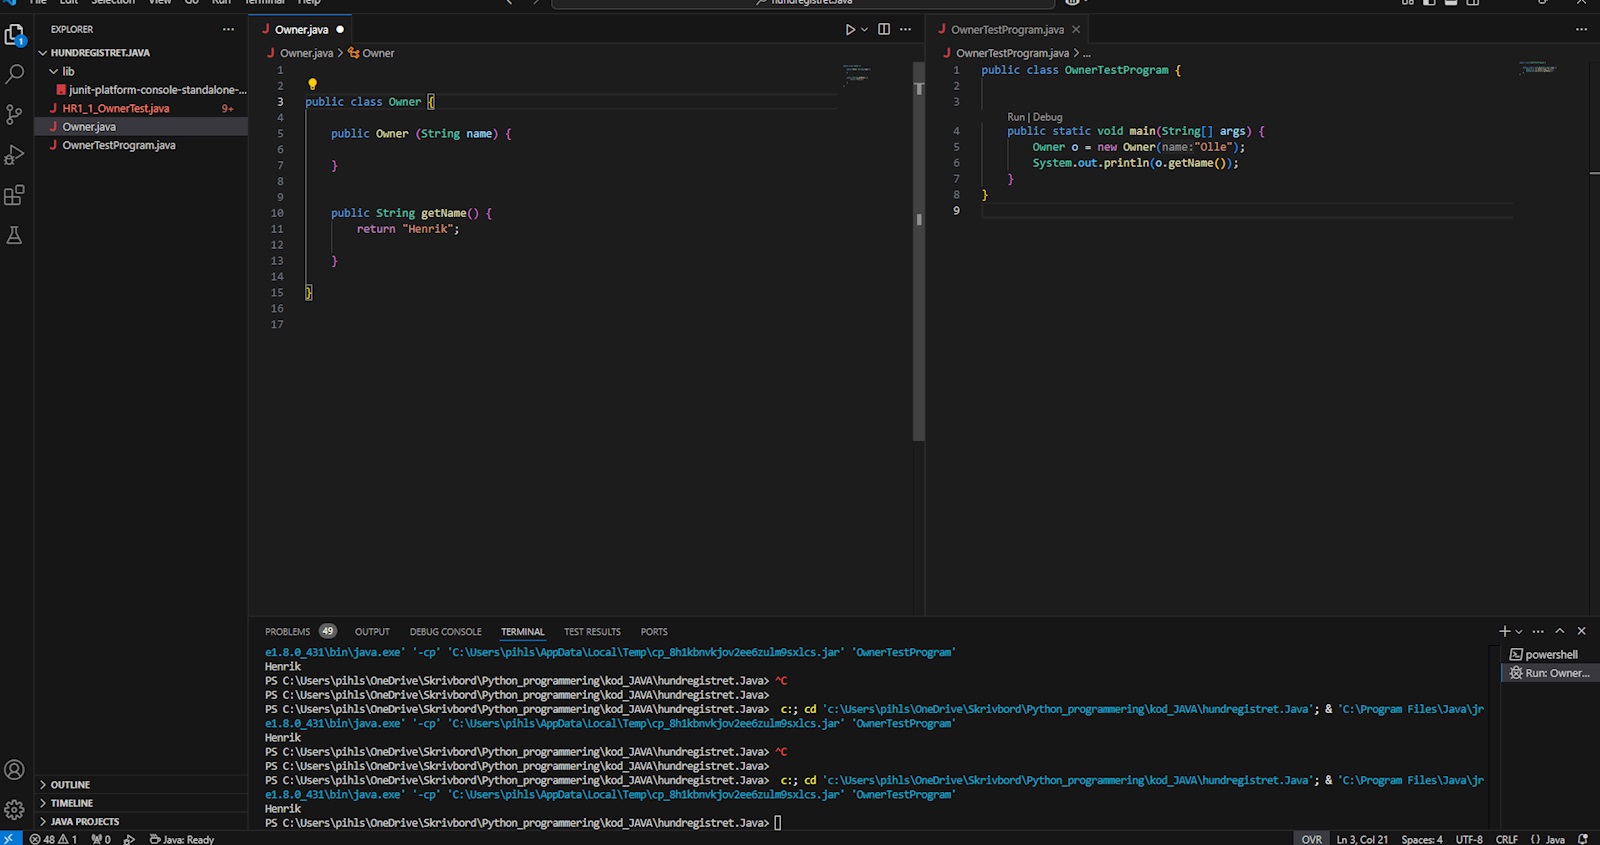1600x845 pixels.
Task: Open the Testing flask icon view
Action: (15, 236)
